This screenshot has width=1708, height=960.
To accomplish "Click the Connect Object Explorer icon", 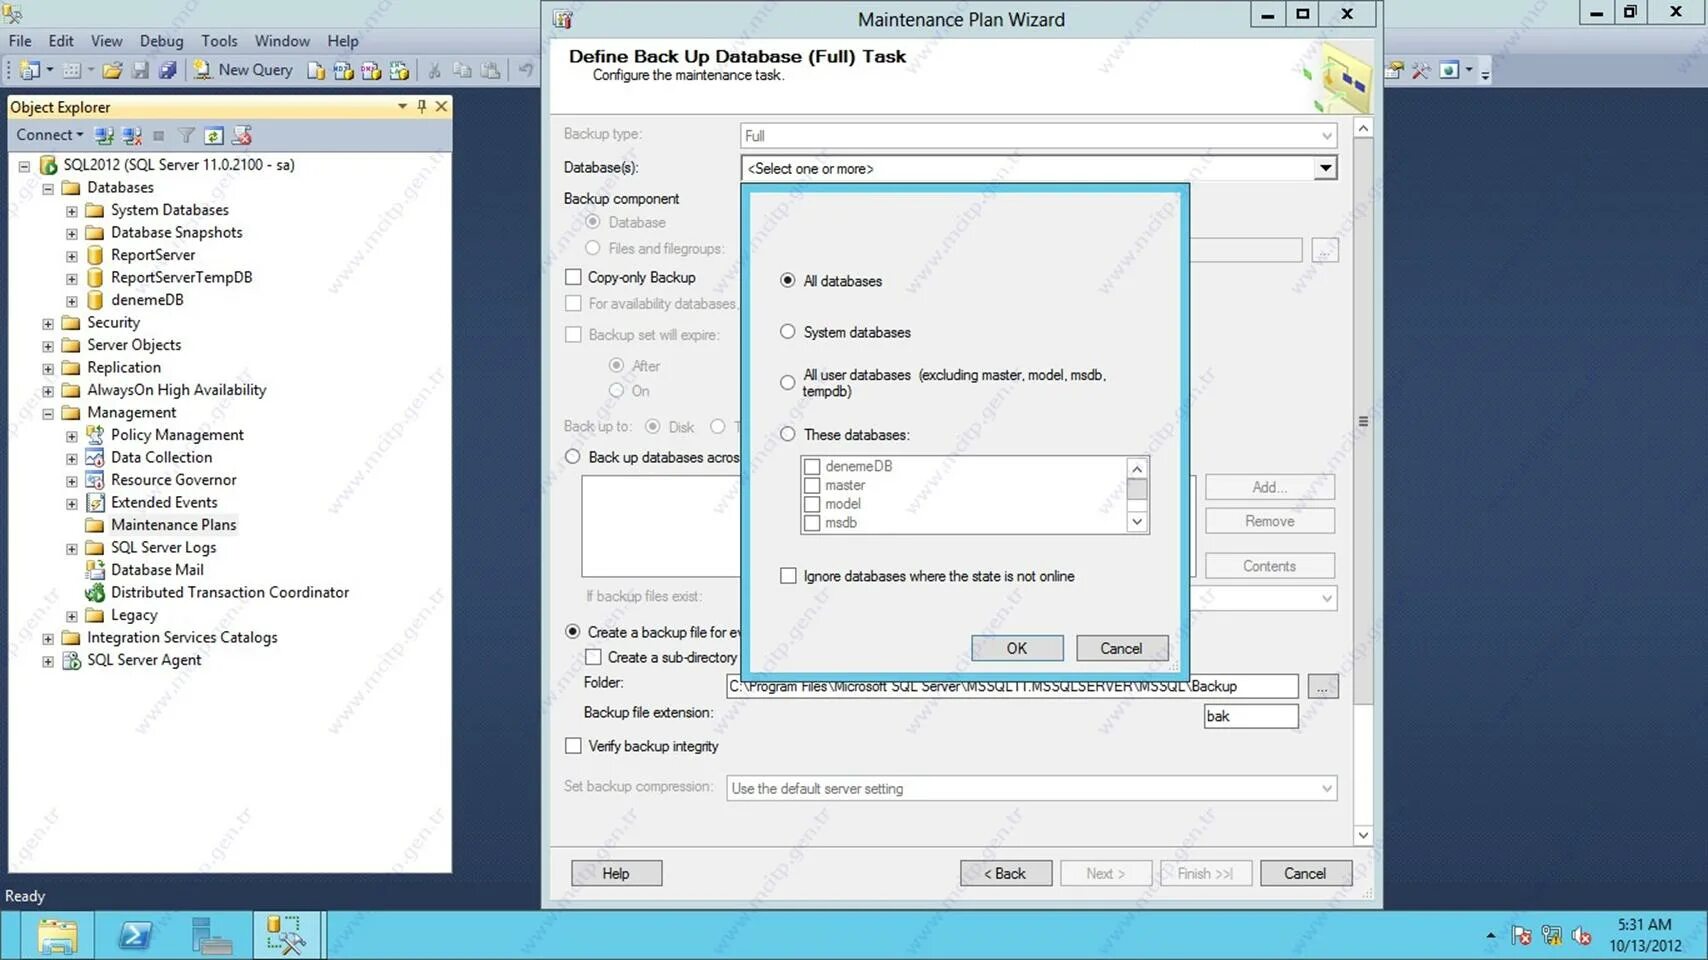I will [x=103, y=135].
